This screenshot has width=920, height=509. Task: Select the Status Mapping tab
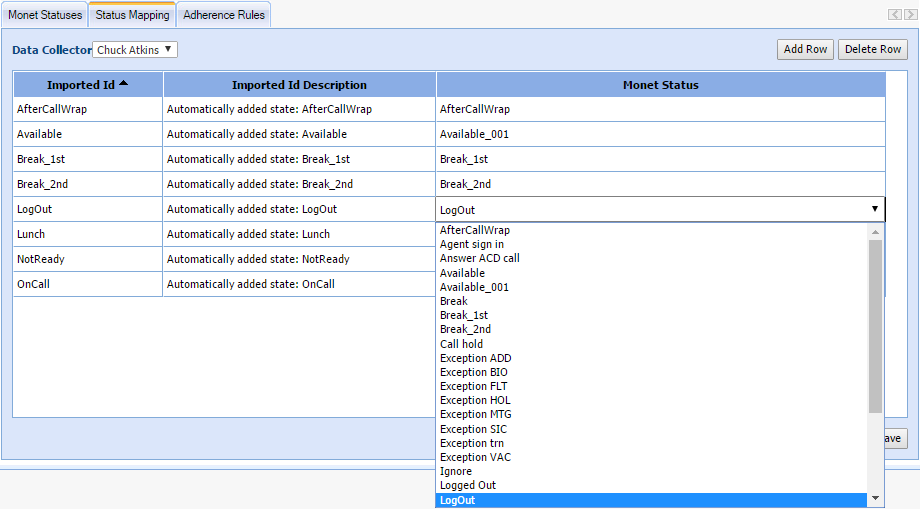132,15
